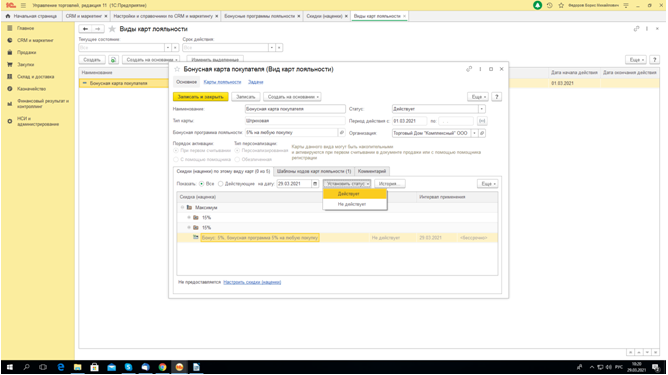Image resolution: width=668 pixels, height=375 pixels.
Task: Star the Бонусная карта покупателя dialog
Action: (177, 69)
